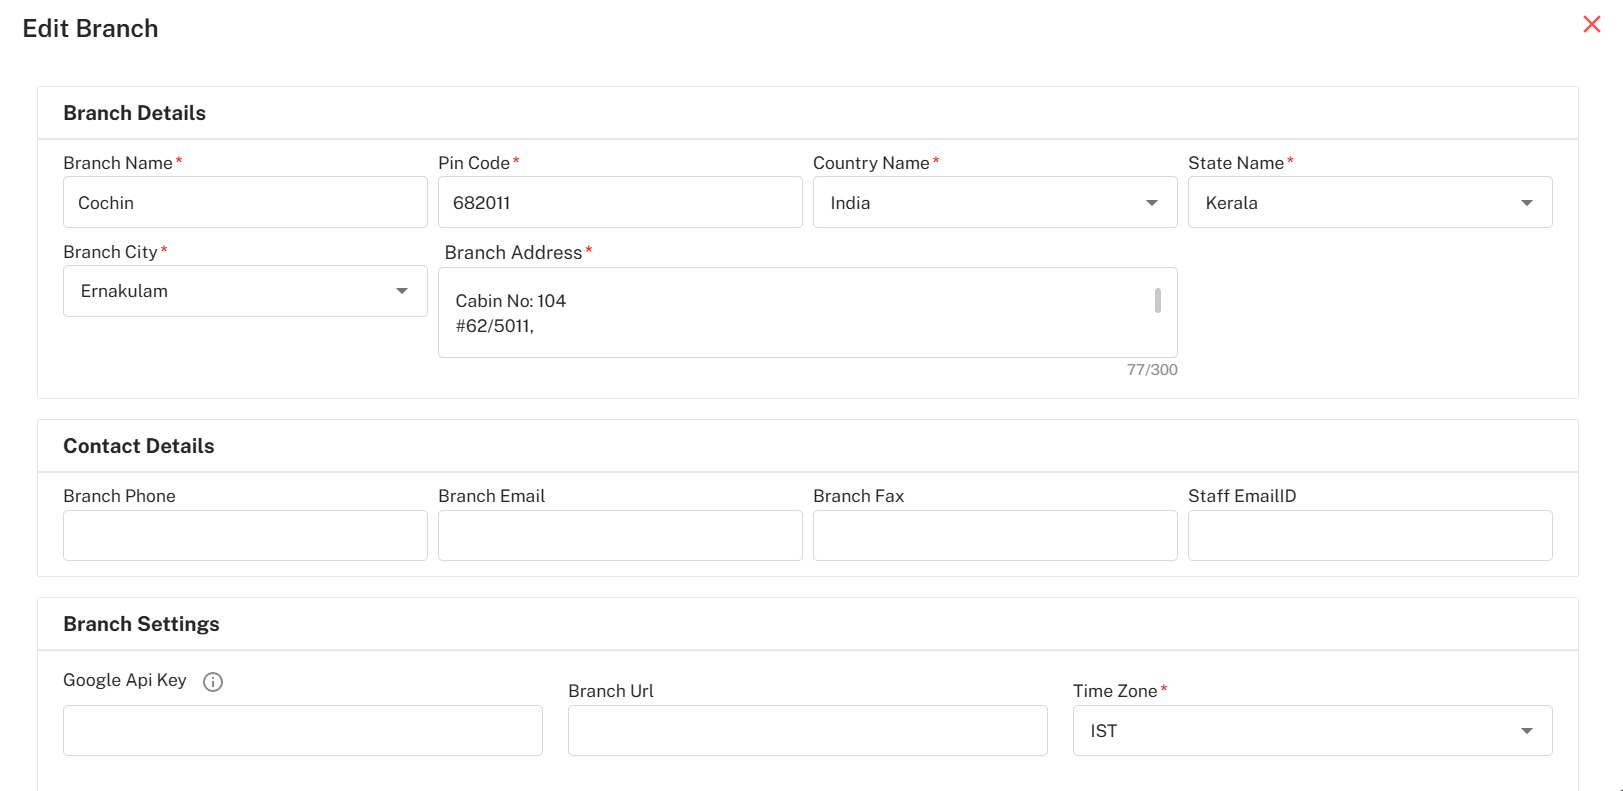Image resolution: width=1623 pixels, height=791 pixels.
Task: Open the Branch City dropdown
Action: click(245, 291)
